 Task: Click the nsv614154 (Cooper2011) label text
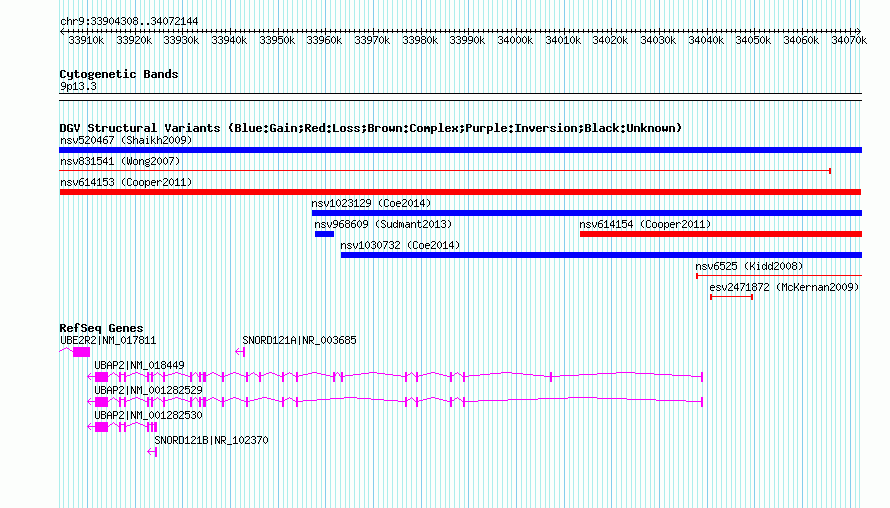click(x=645, y=224)
